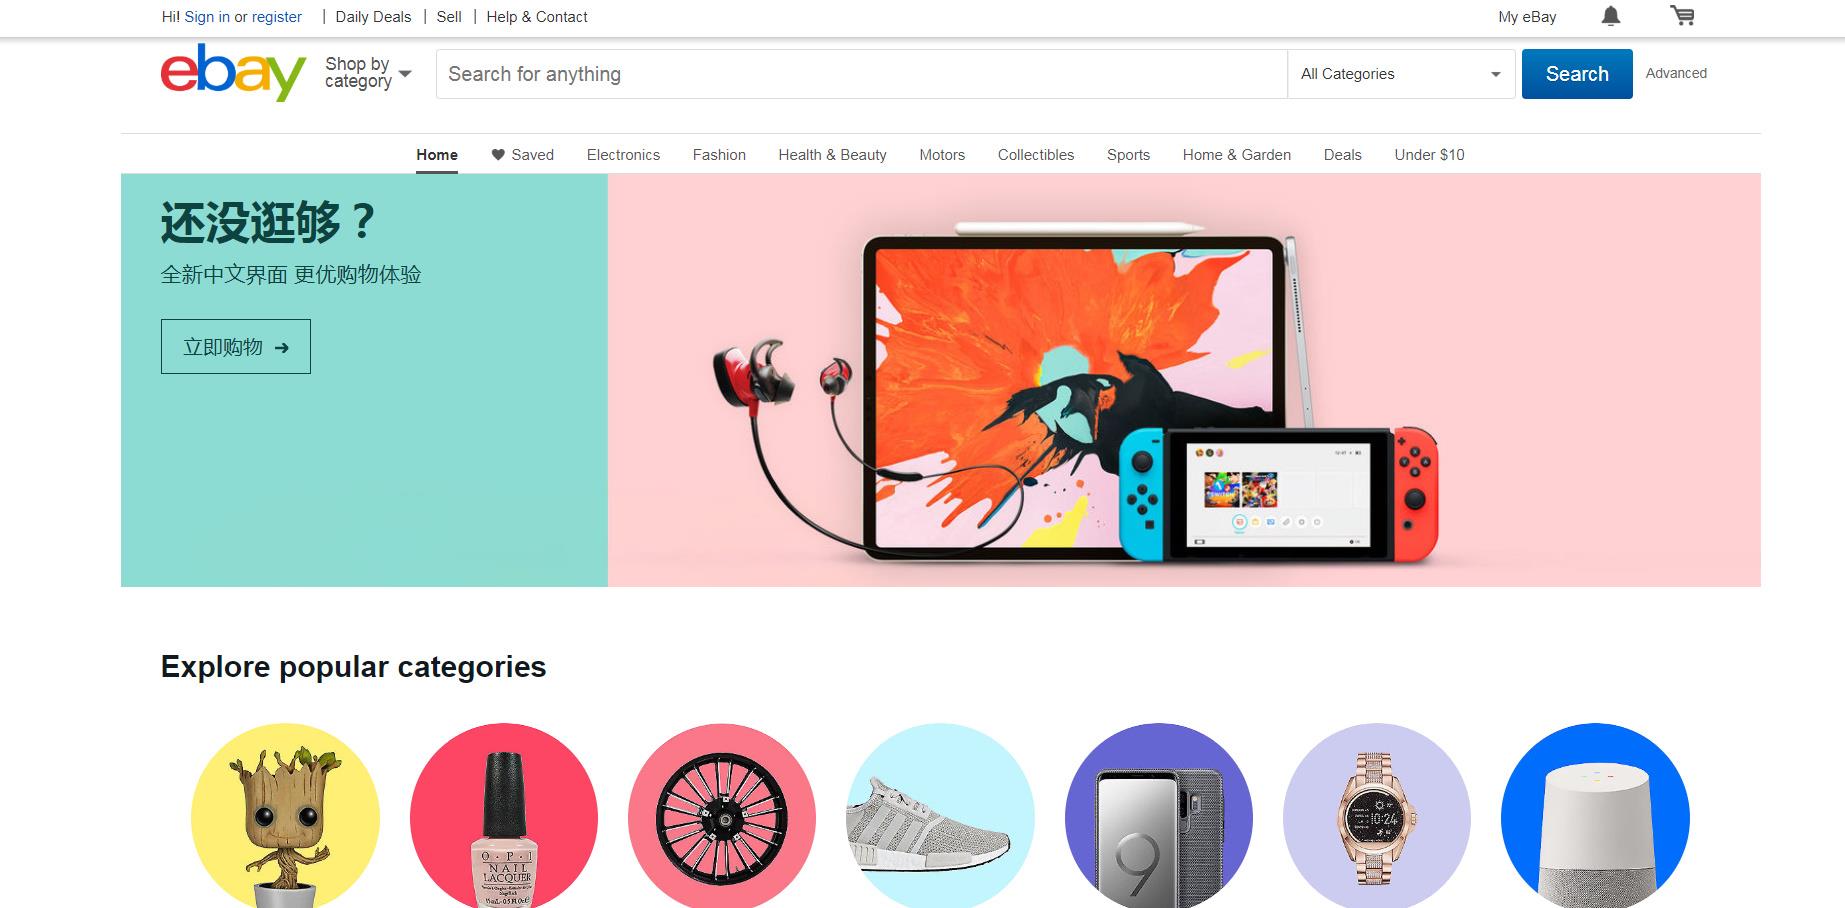Select the Groot figure category circle

coord(285,815)
